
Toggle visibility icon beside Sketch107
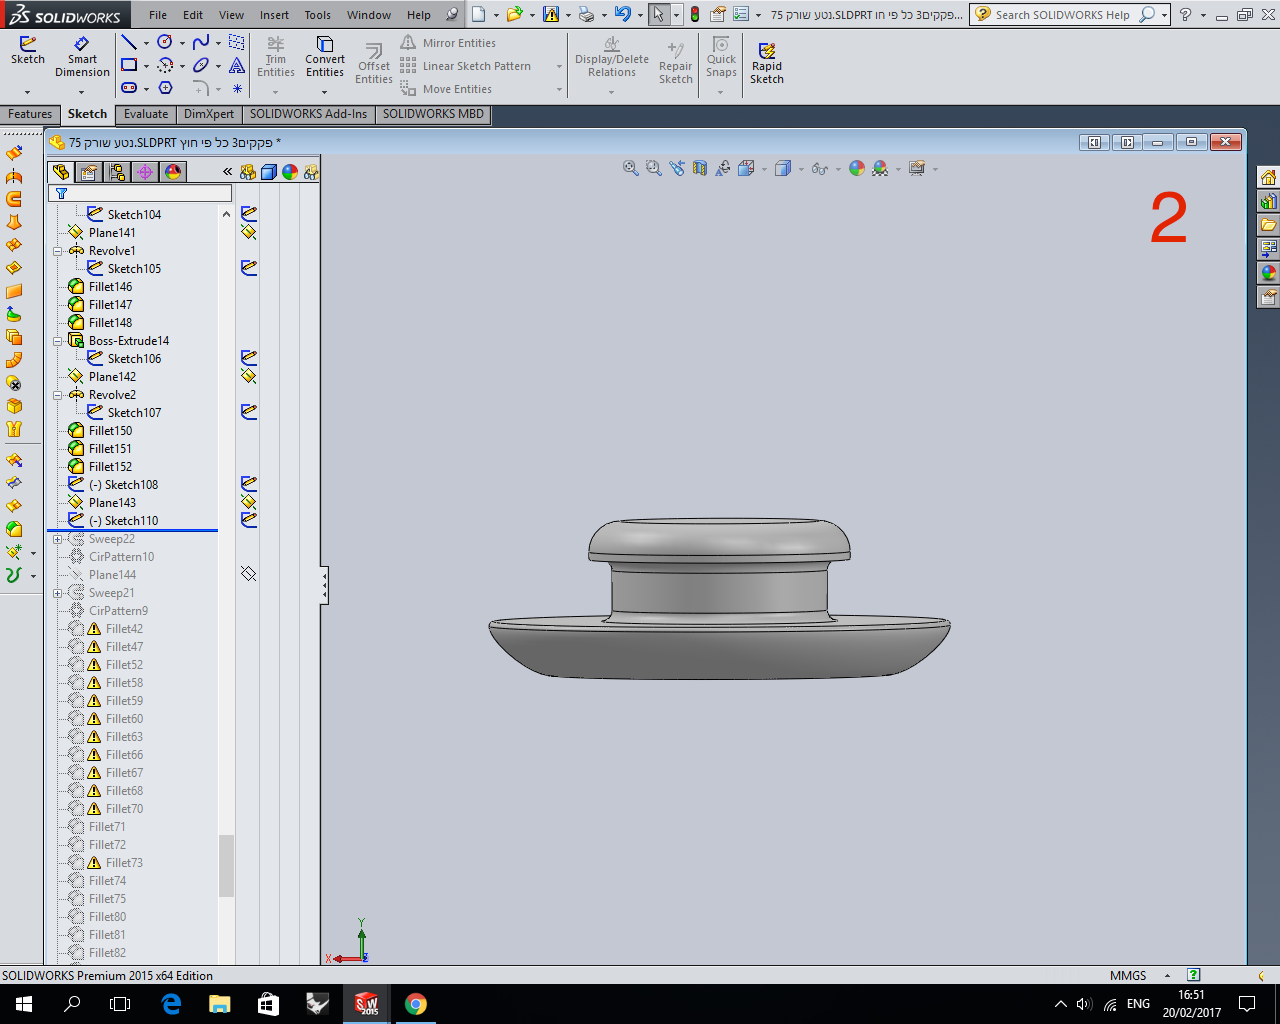pos(249,412)
